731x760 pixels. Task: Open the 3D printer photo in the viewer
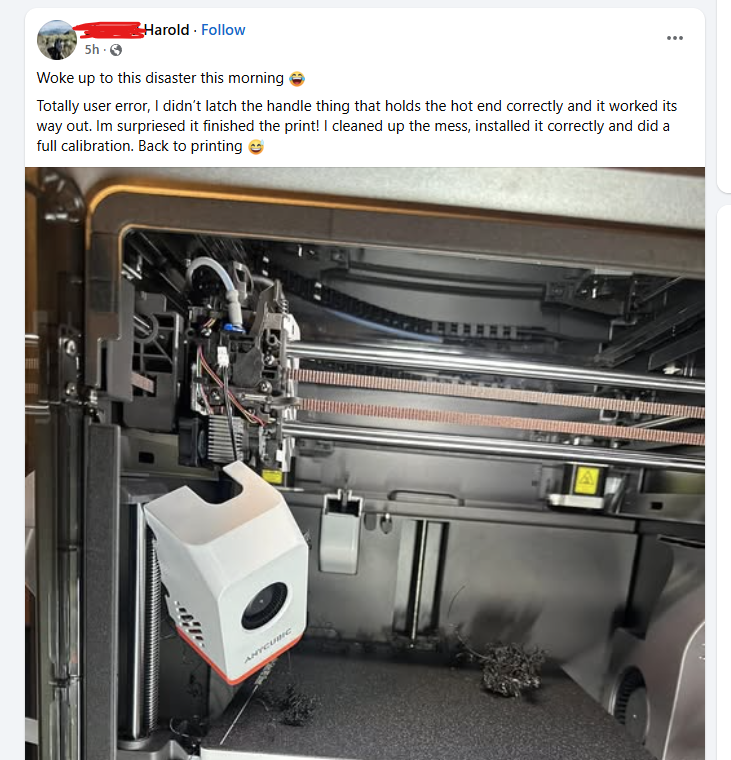pos(365,463)
